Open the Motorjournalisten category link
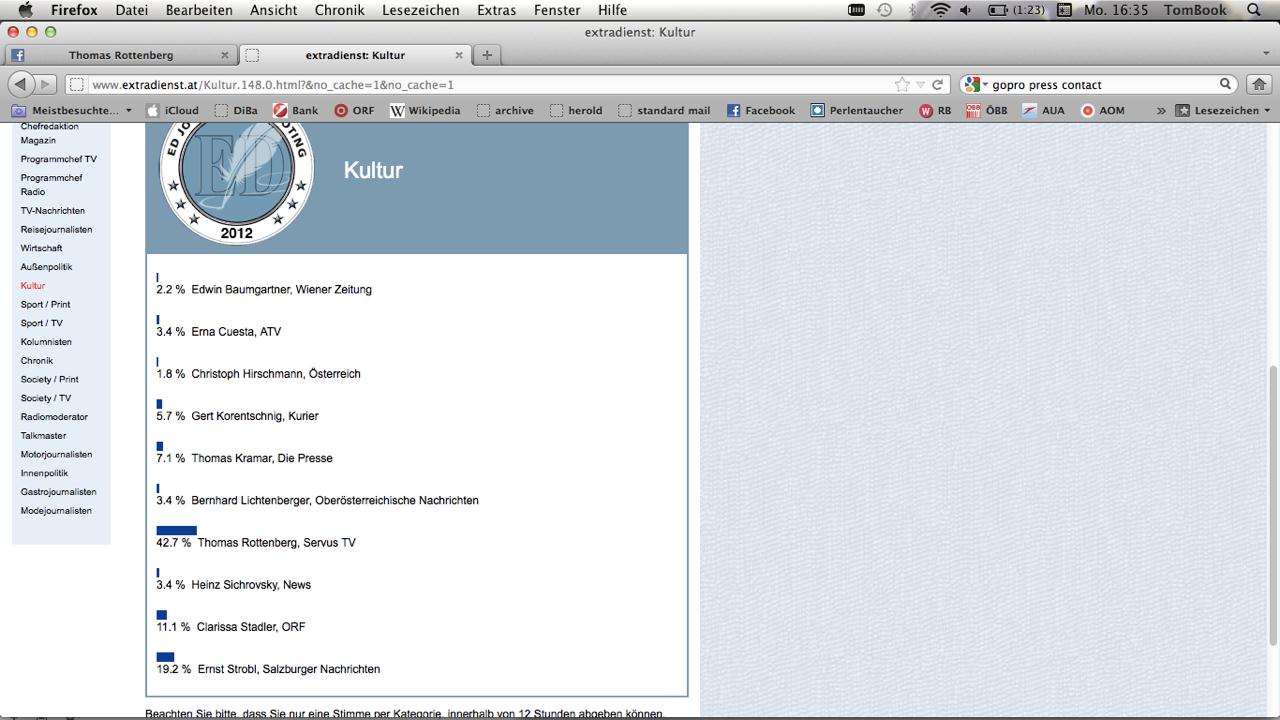The height and width of the screenshot is (720, 1280). pos(57,455)
